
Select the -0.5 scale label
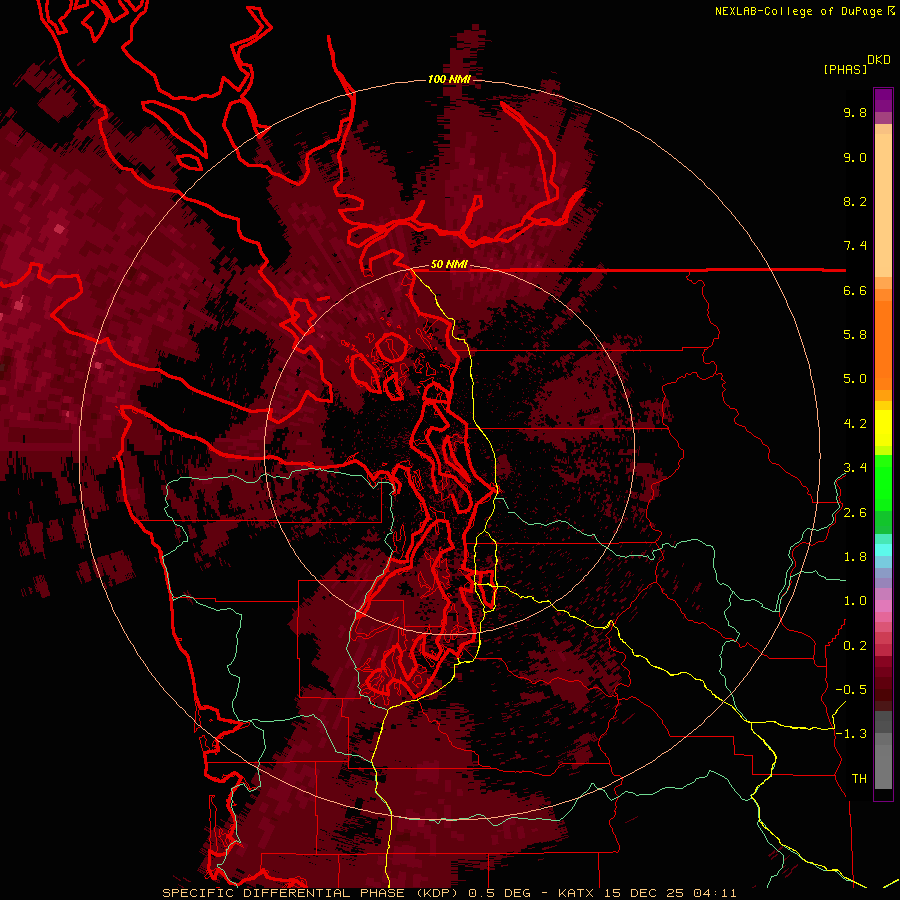(851, 690)
